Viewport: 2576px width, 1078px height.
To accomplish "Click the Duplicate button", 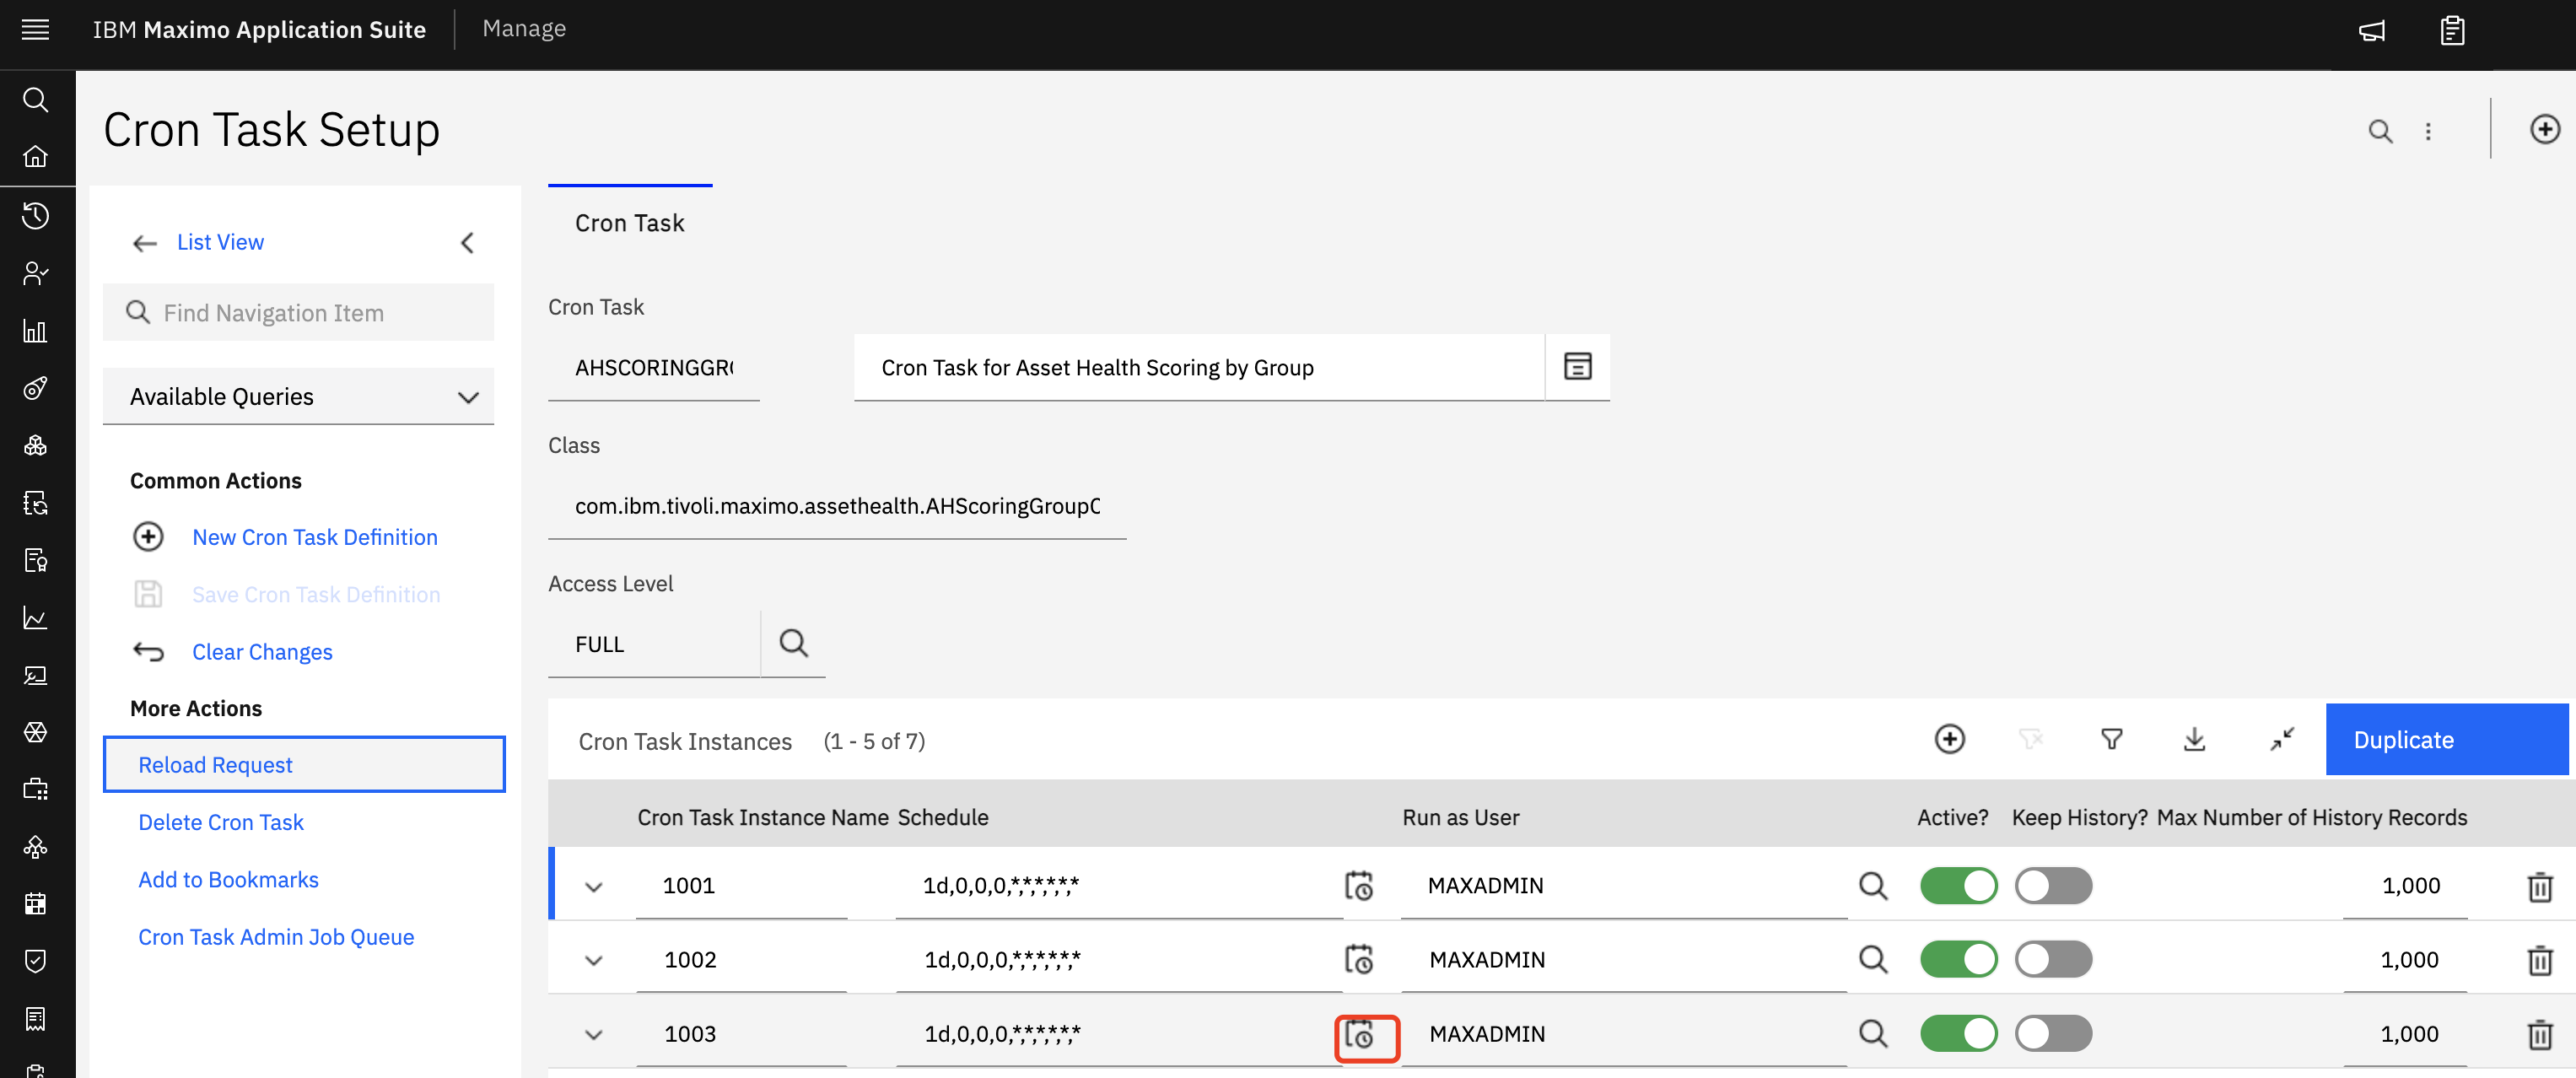I will coord(2446,740).
